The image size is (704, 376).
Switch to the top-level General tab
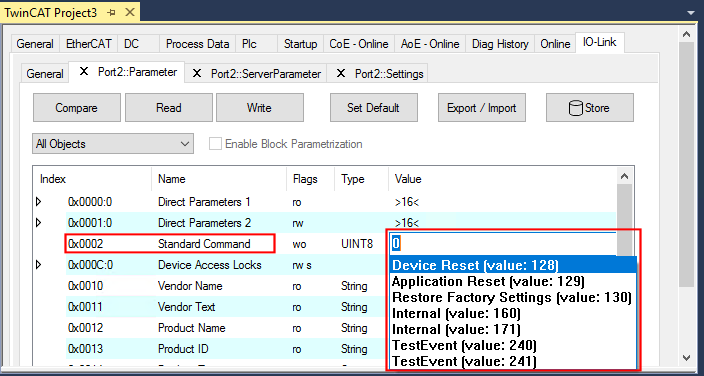pyautogui.click(x=35, y=44)
